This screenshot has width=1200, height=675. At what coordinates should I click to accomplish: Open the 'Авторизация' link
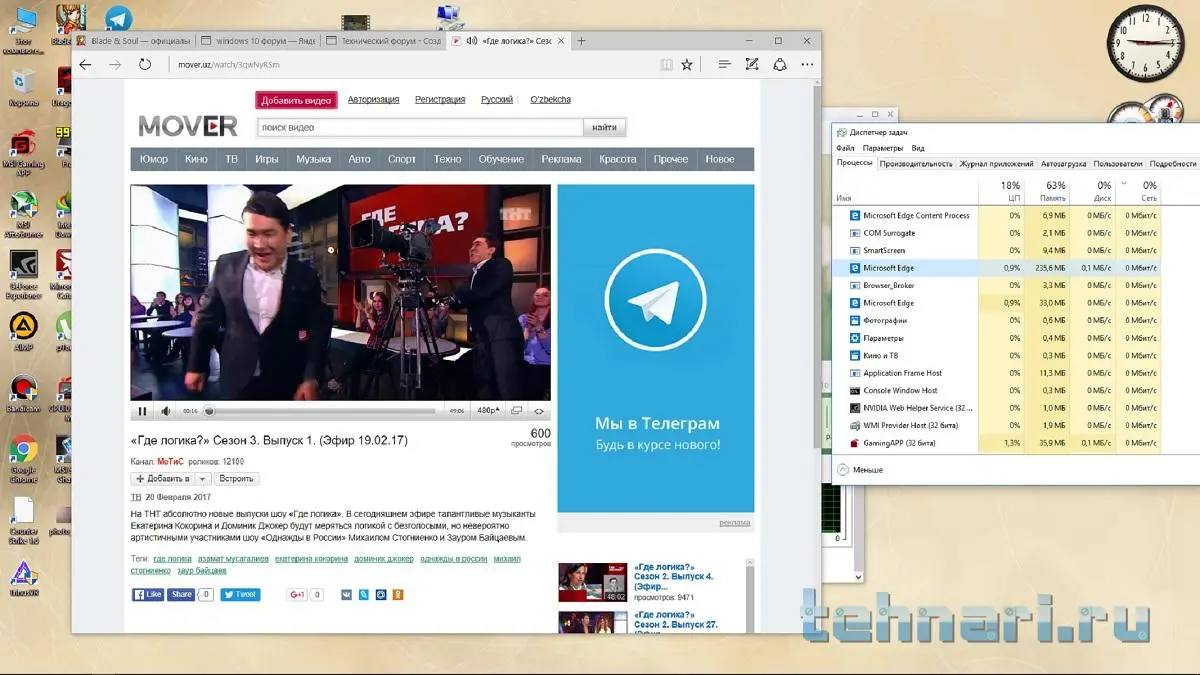point(373,100)
